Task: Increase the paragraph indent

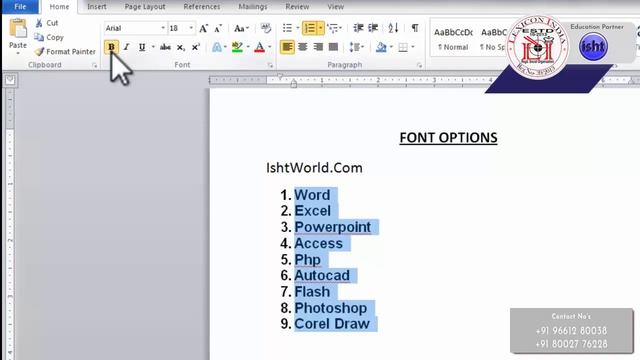Action: [373, 28]
